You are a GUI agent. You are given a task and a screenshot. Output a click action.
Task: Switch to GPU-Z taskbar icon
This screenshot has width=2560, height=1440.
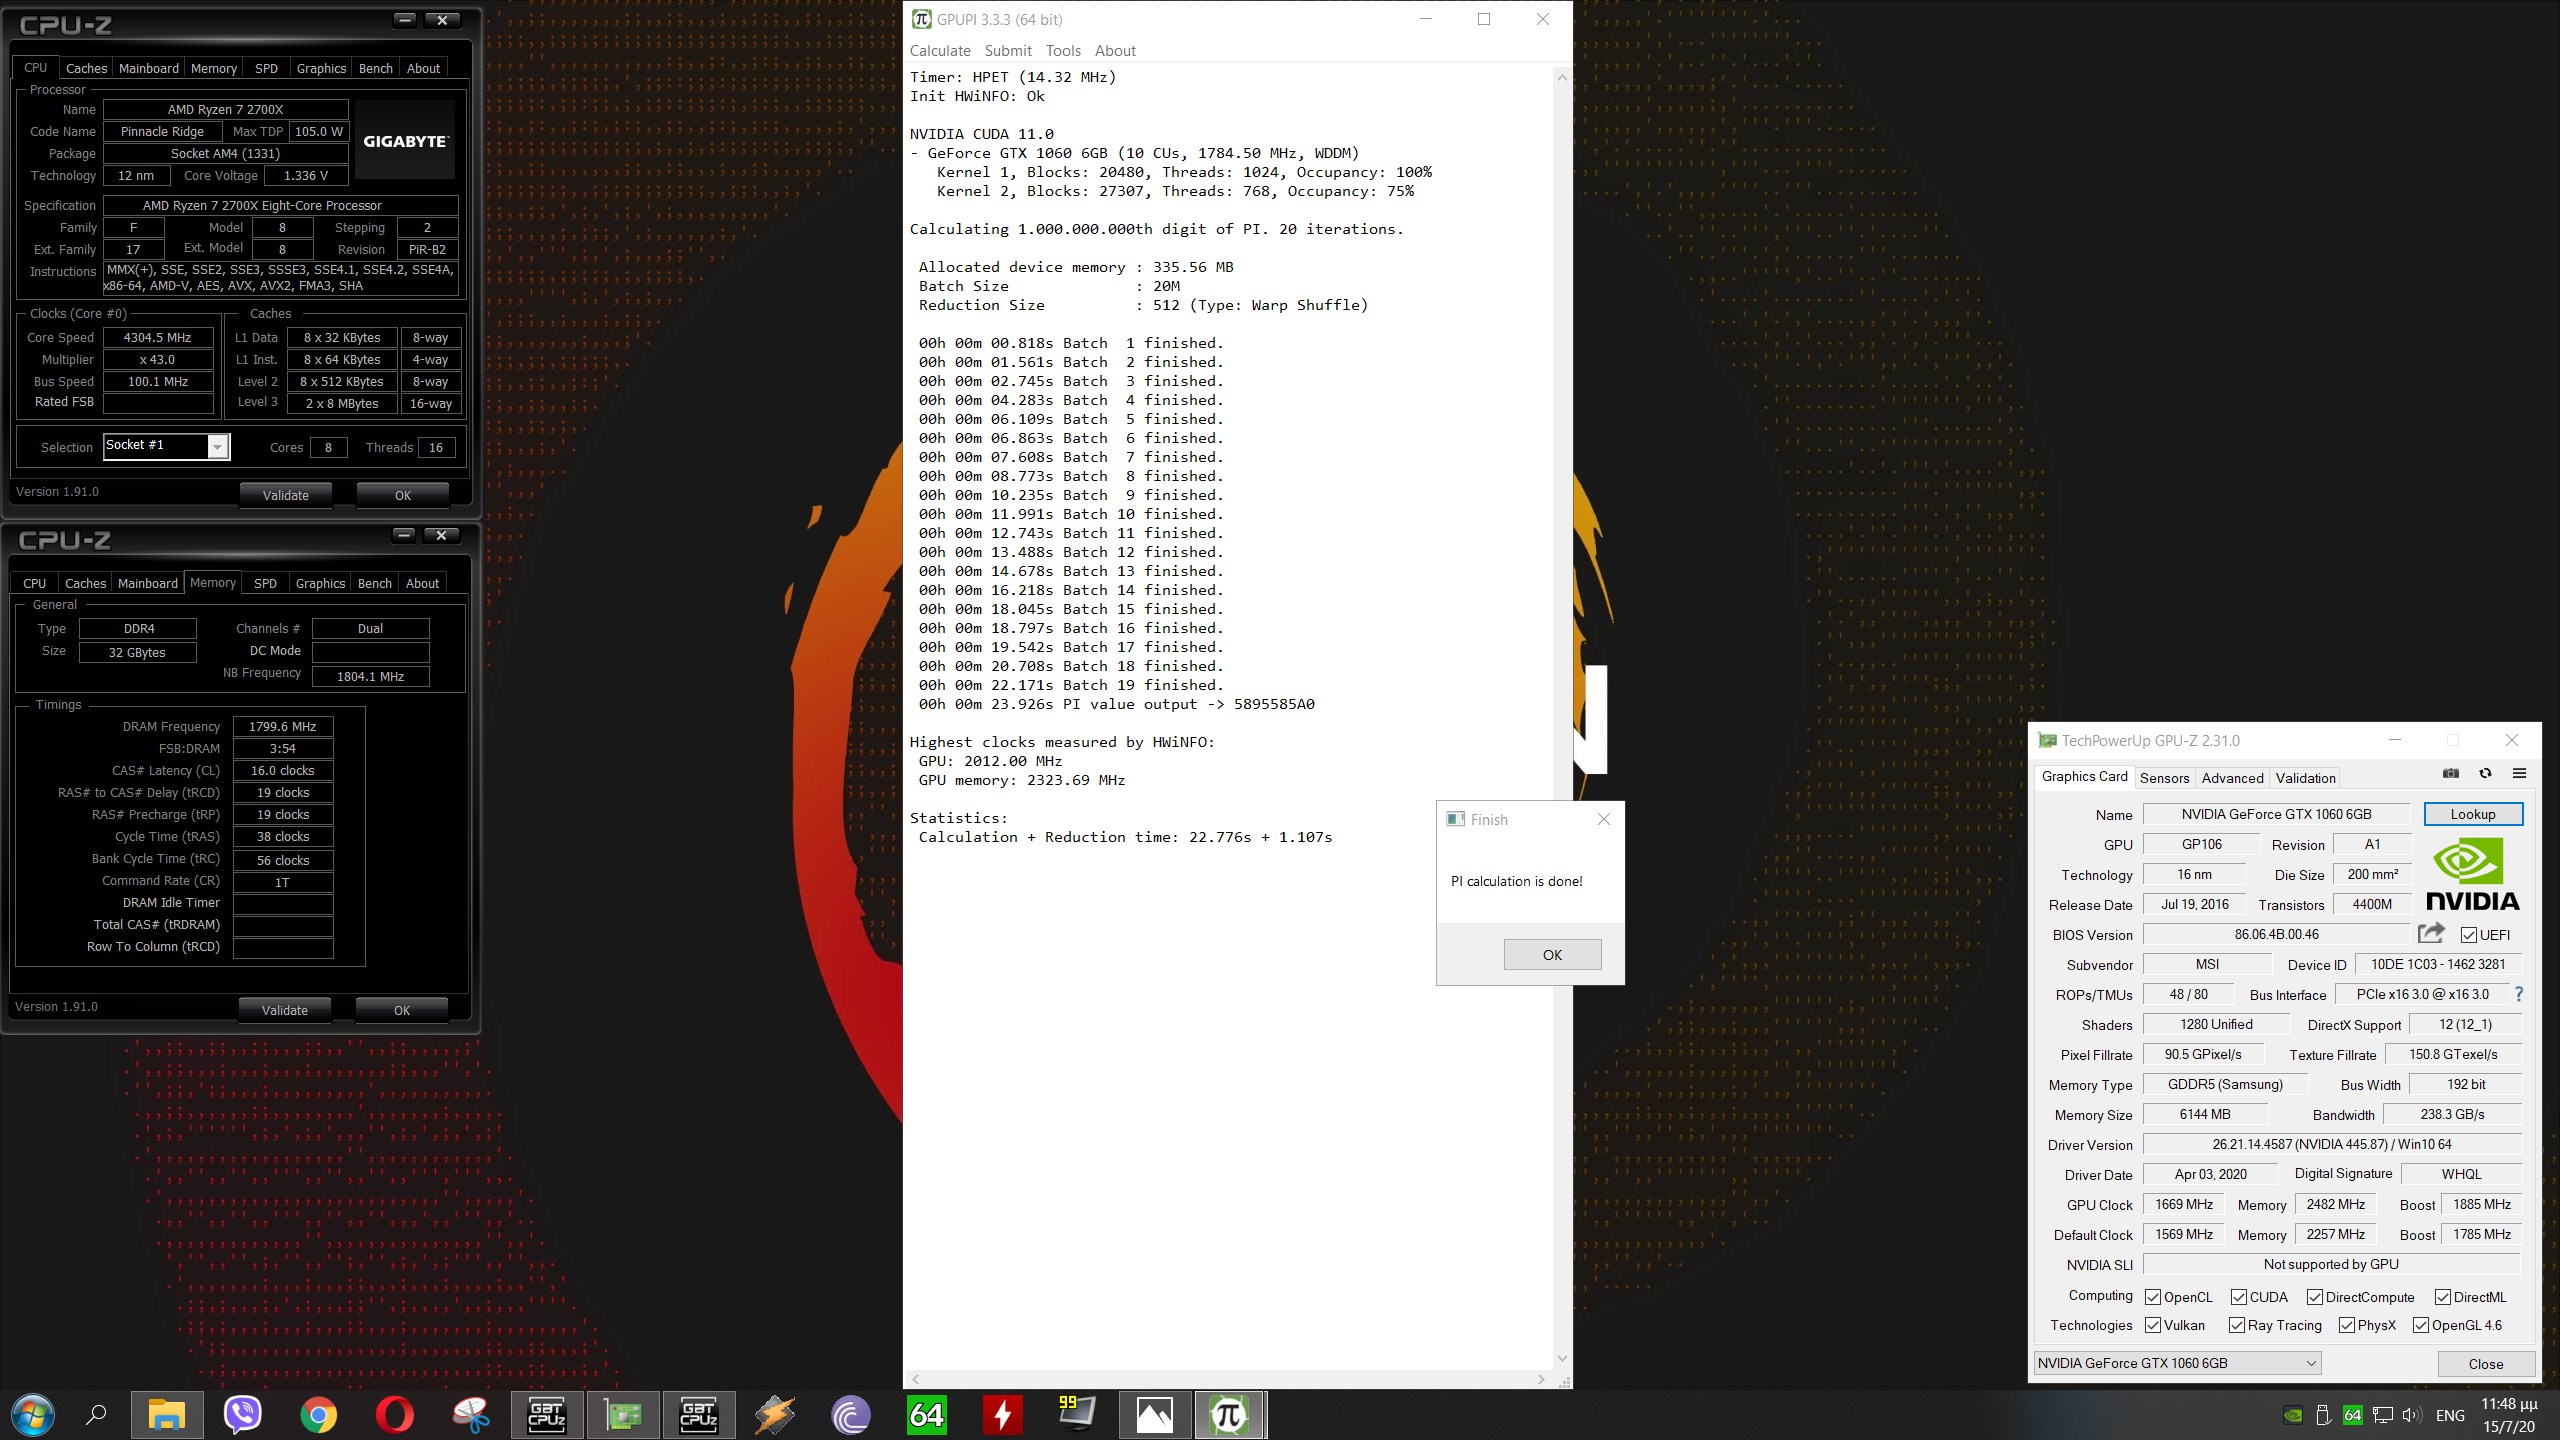tap(623, 1415)
